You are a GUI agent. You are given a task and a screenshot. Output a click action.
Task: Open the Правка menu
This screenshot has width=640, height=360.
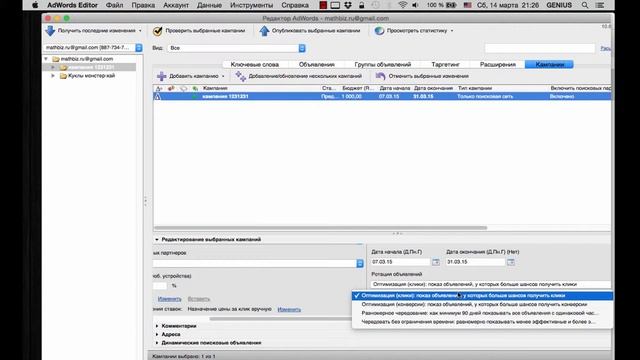(143, 5)
